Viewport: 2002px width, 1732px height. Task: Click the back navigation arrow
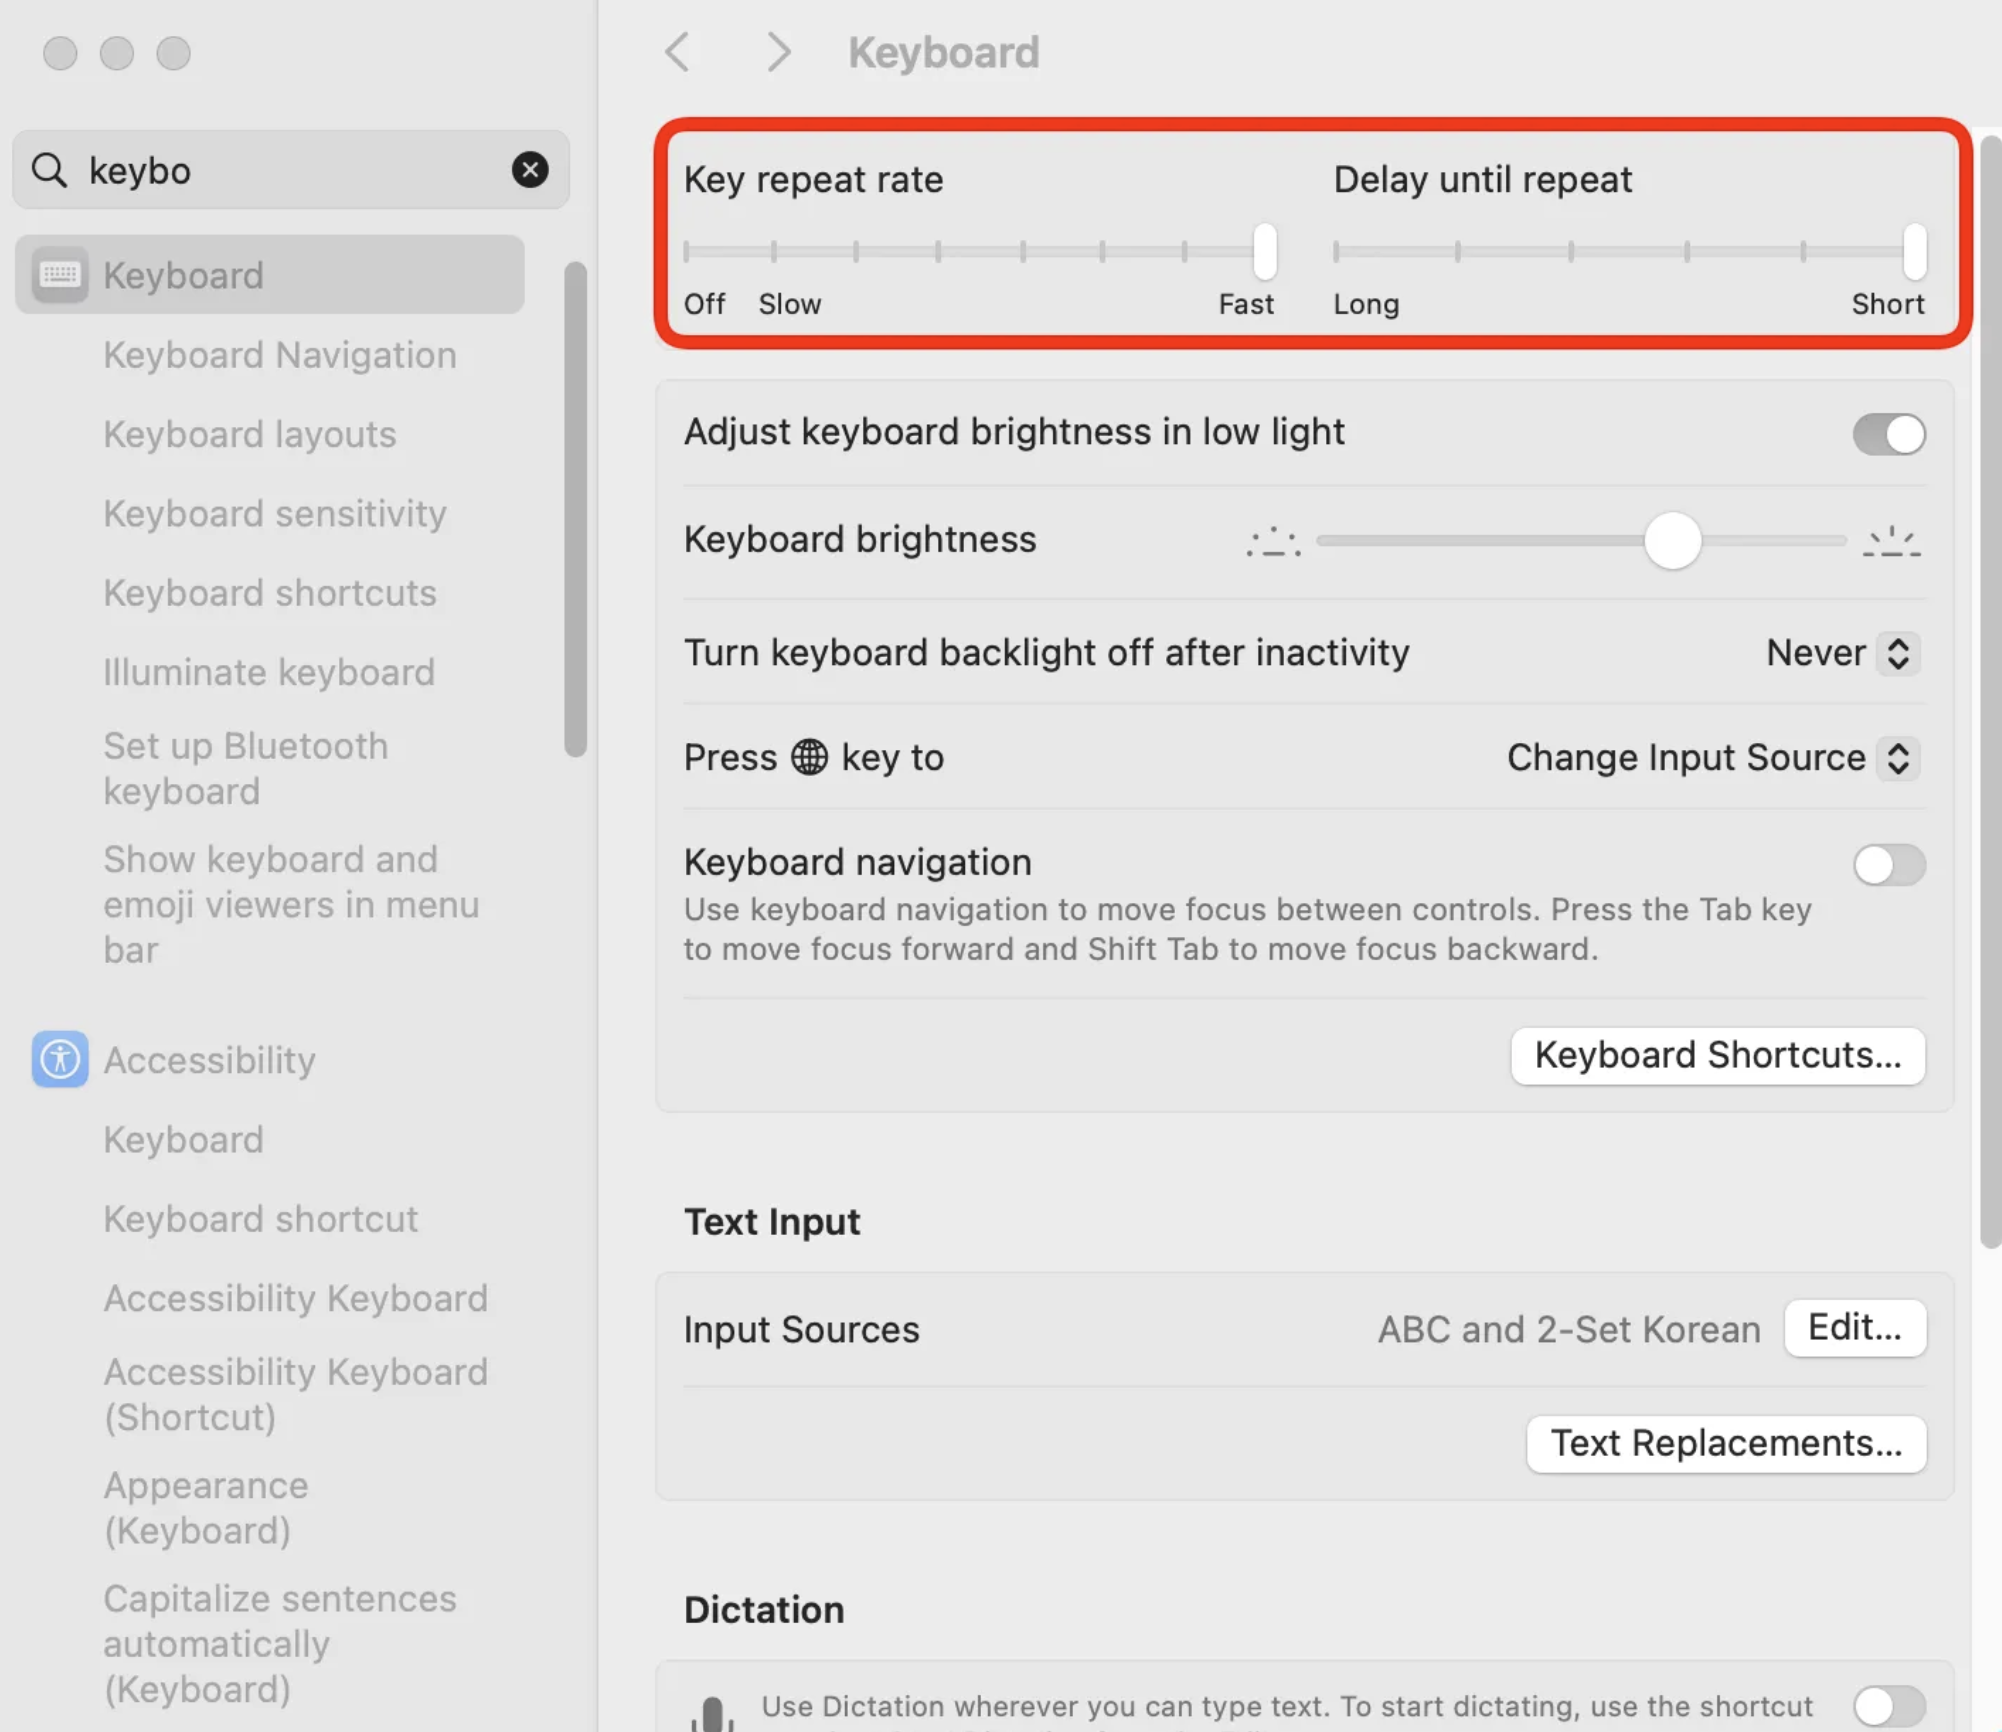678,52
